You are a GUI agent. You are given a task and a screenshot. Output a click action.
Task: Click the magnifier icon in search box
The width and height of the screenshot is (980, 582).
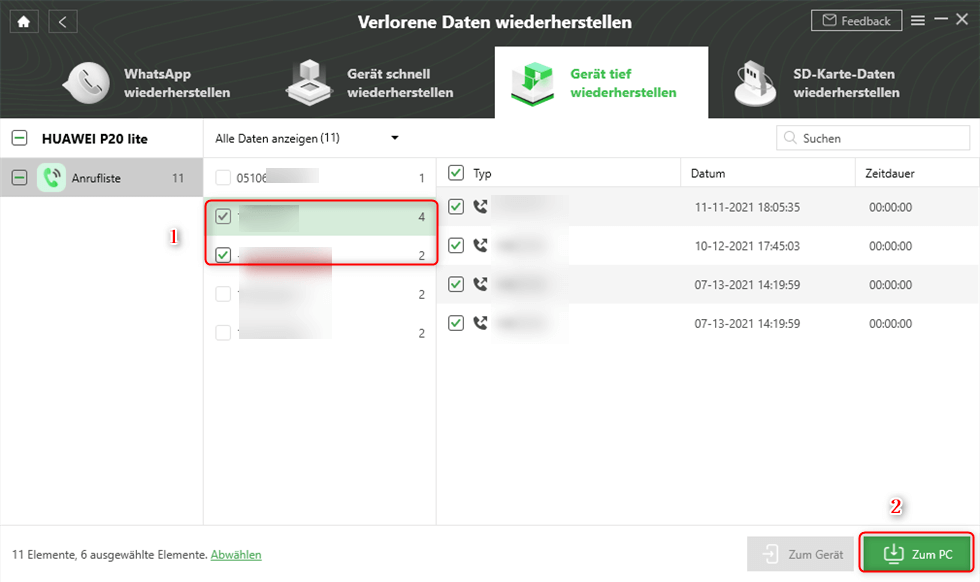(x=791, y=138)
